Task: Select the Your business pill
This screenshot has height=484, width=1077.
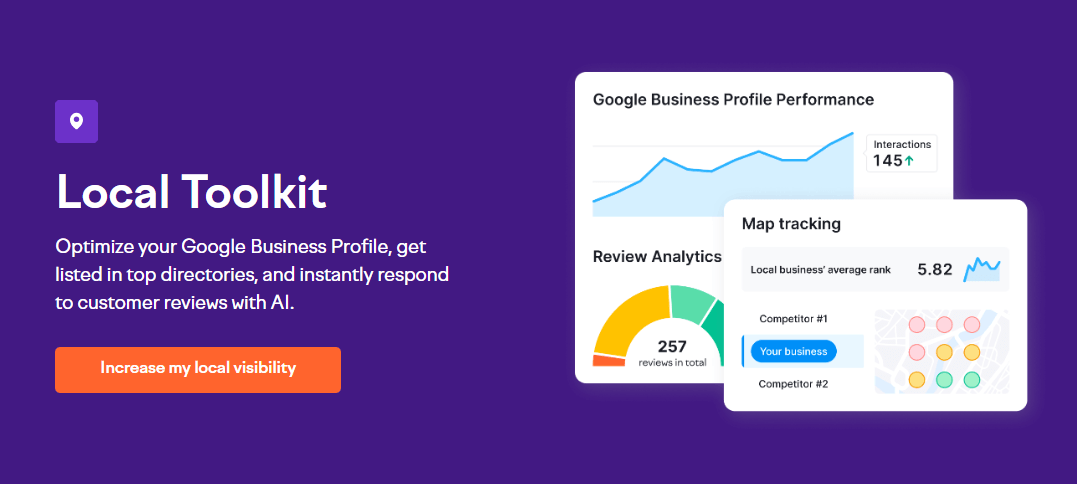Action: (792, 351)
